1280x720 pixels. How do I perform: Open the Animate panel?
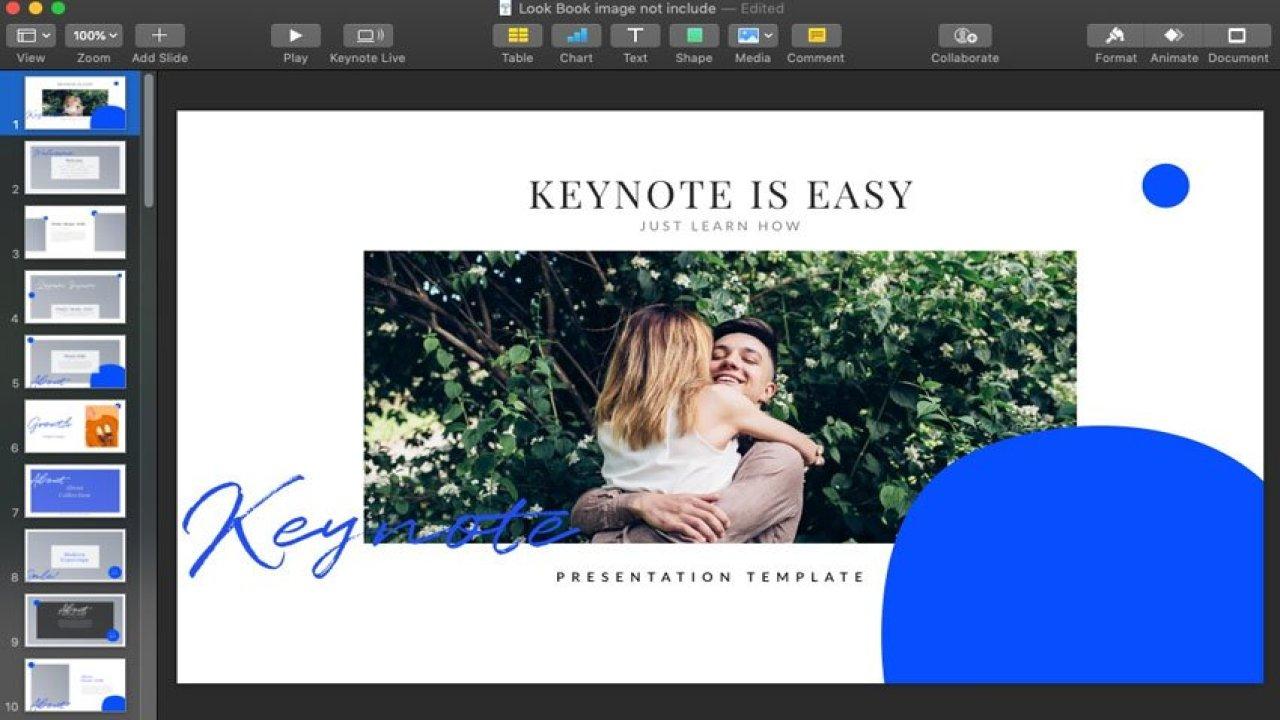(1173, 38)
